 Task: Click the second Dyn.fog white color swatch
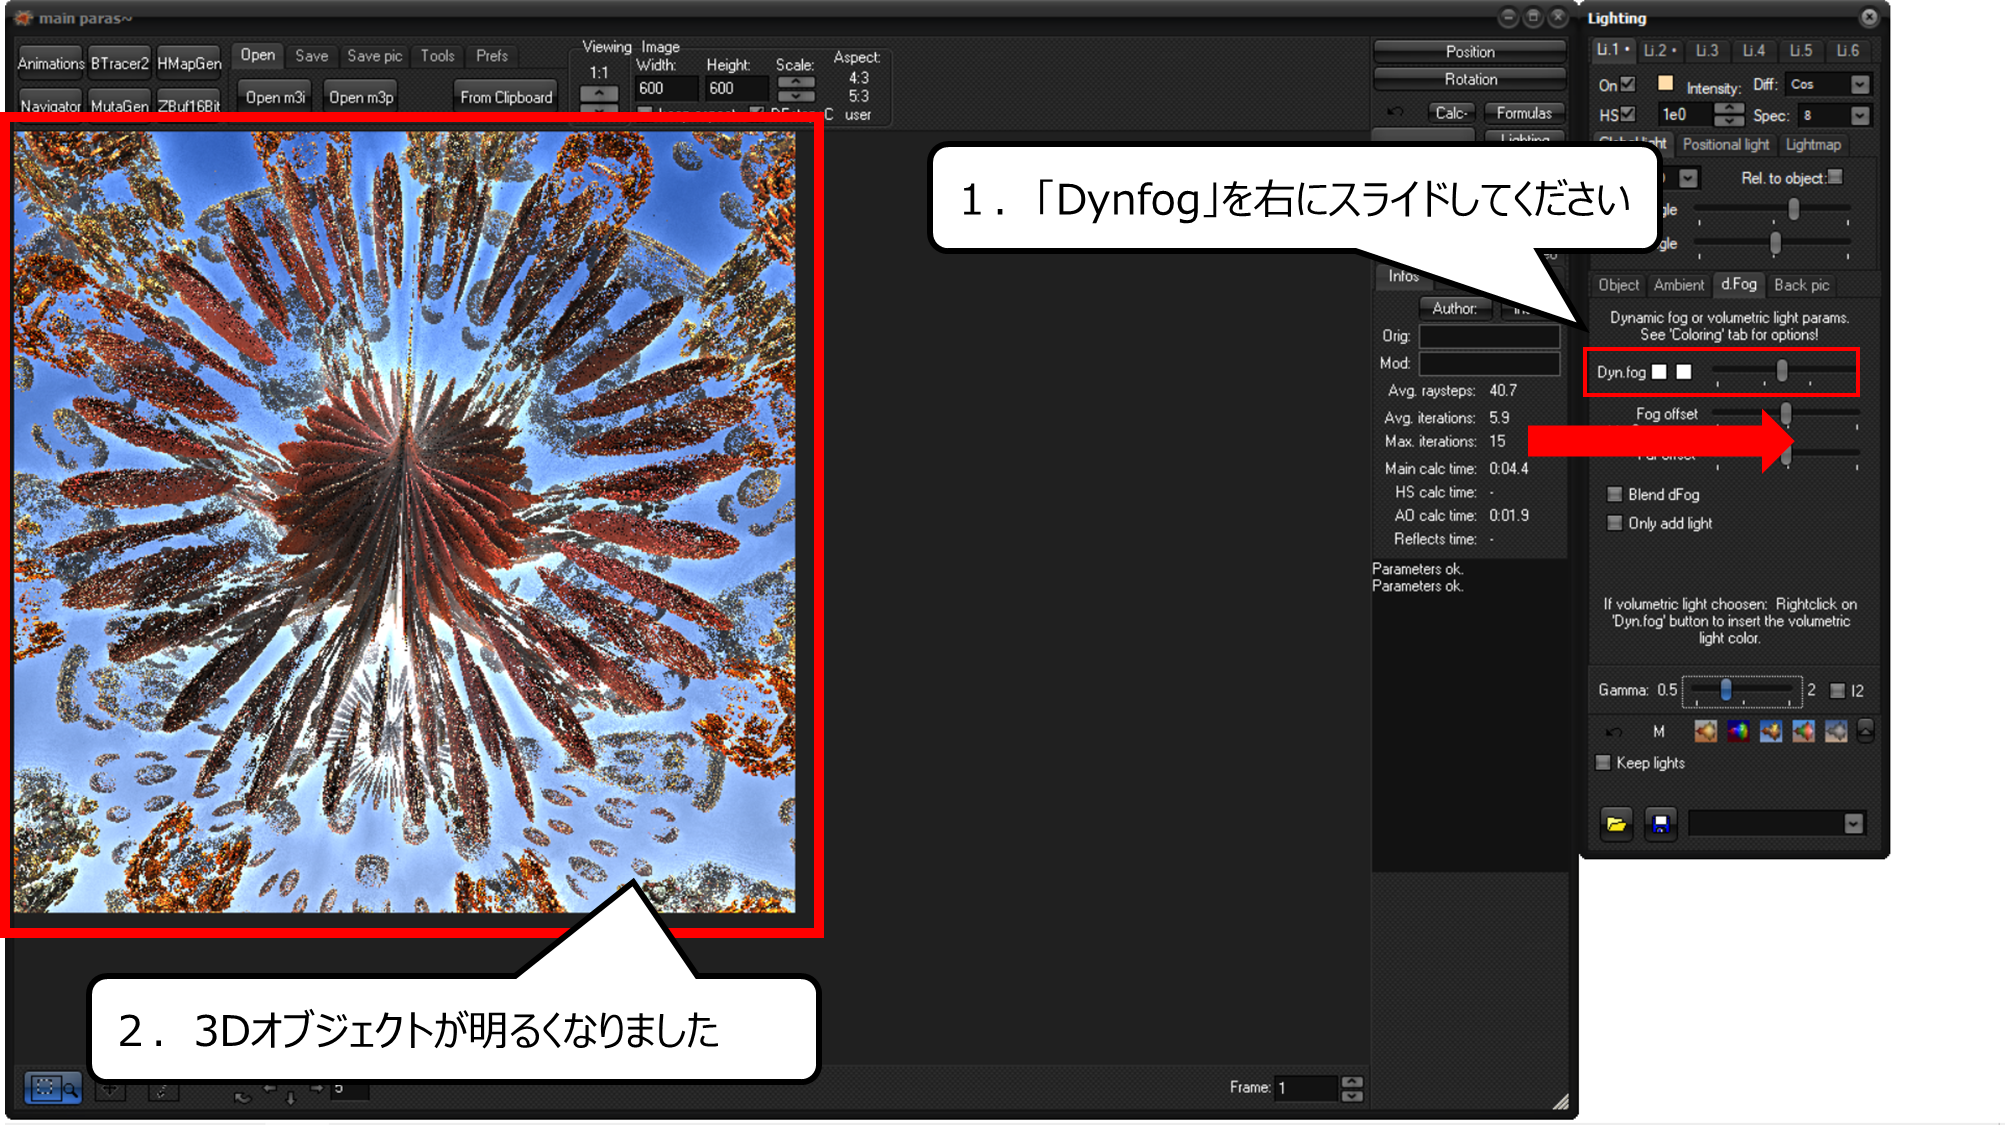(x=1684, y=372)
